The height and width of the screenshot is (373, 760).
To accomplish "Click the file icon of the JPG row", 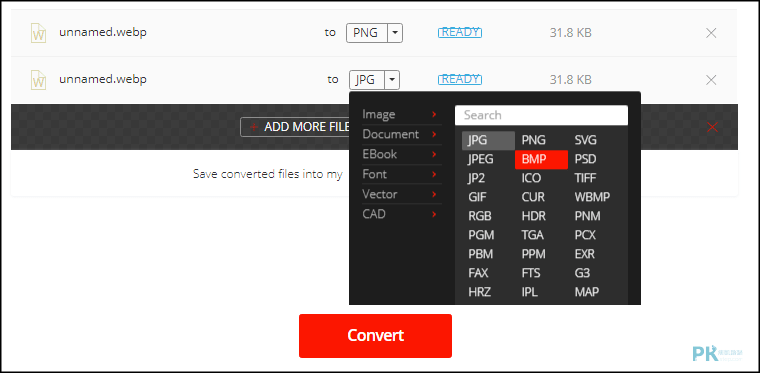I will coord(38,79).
